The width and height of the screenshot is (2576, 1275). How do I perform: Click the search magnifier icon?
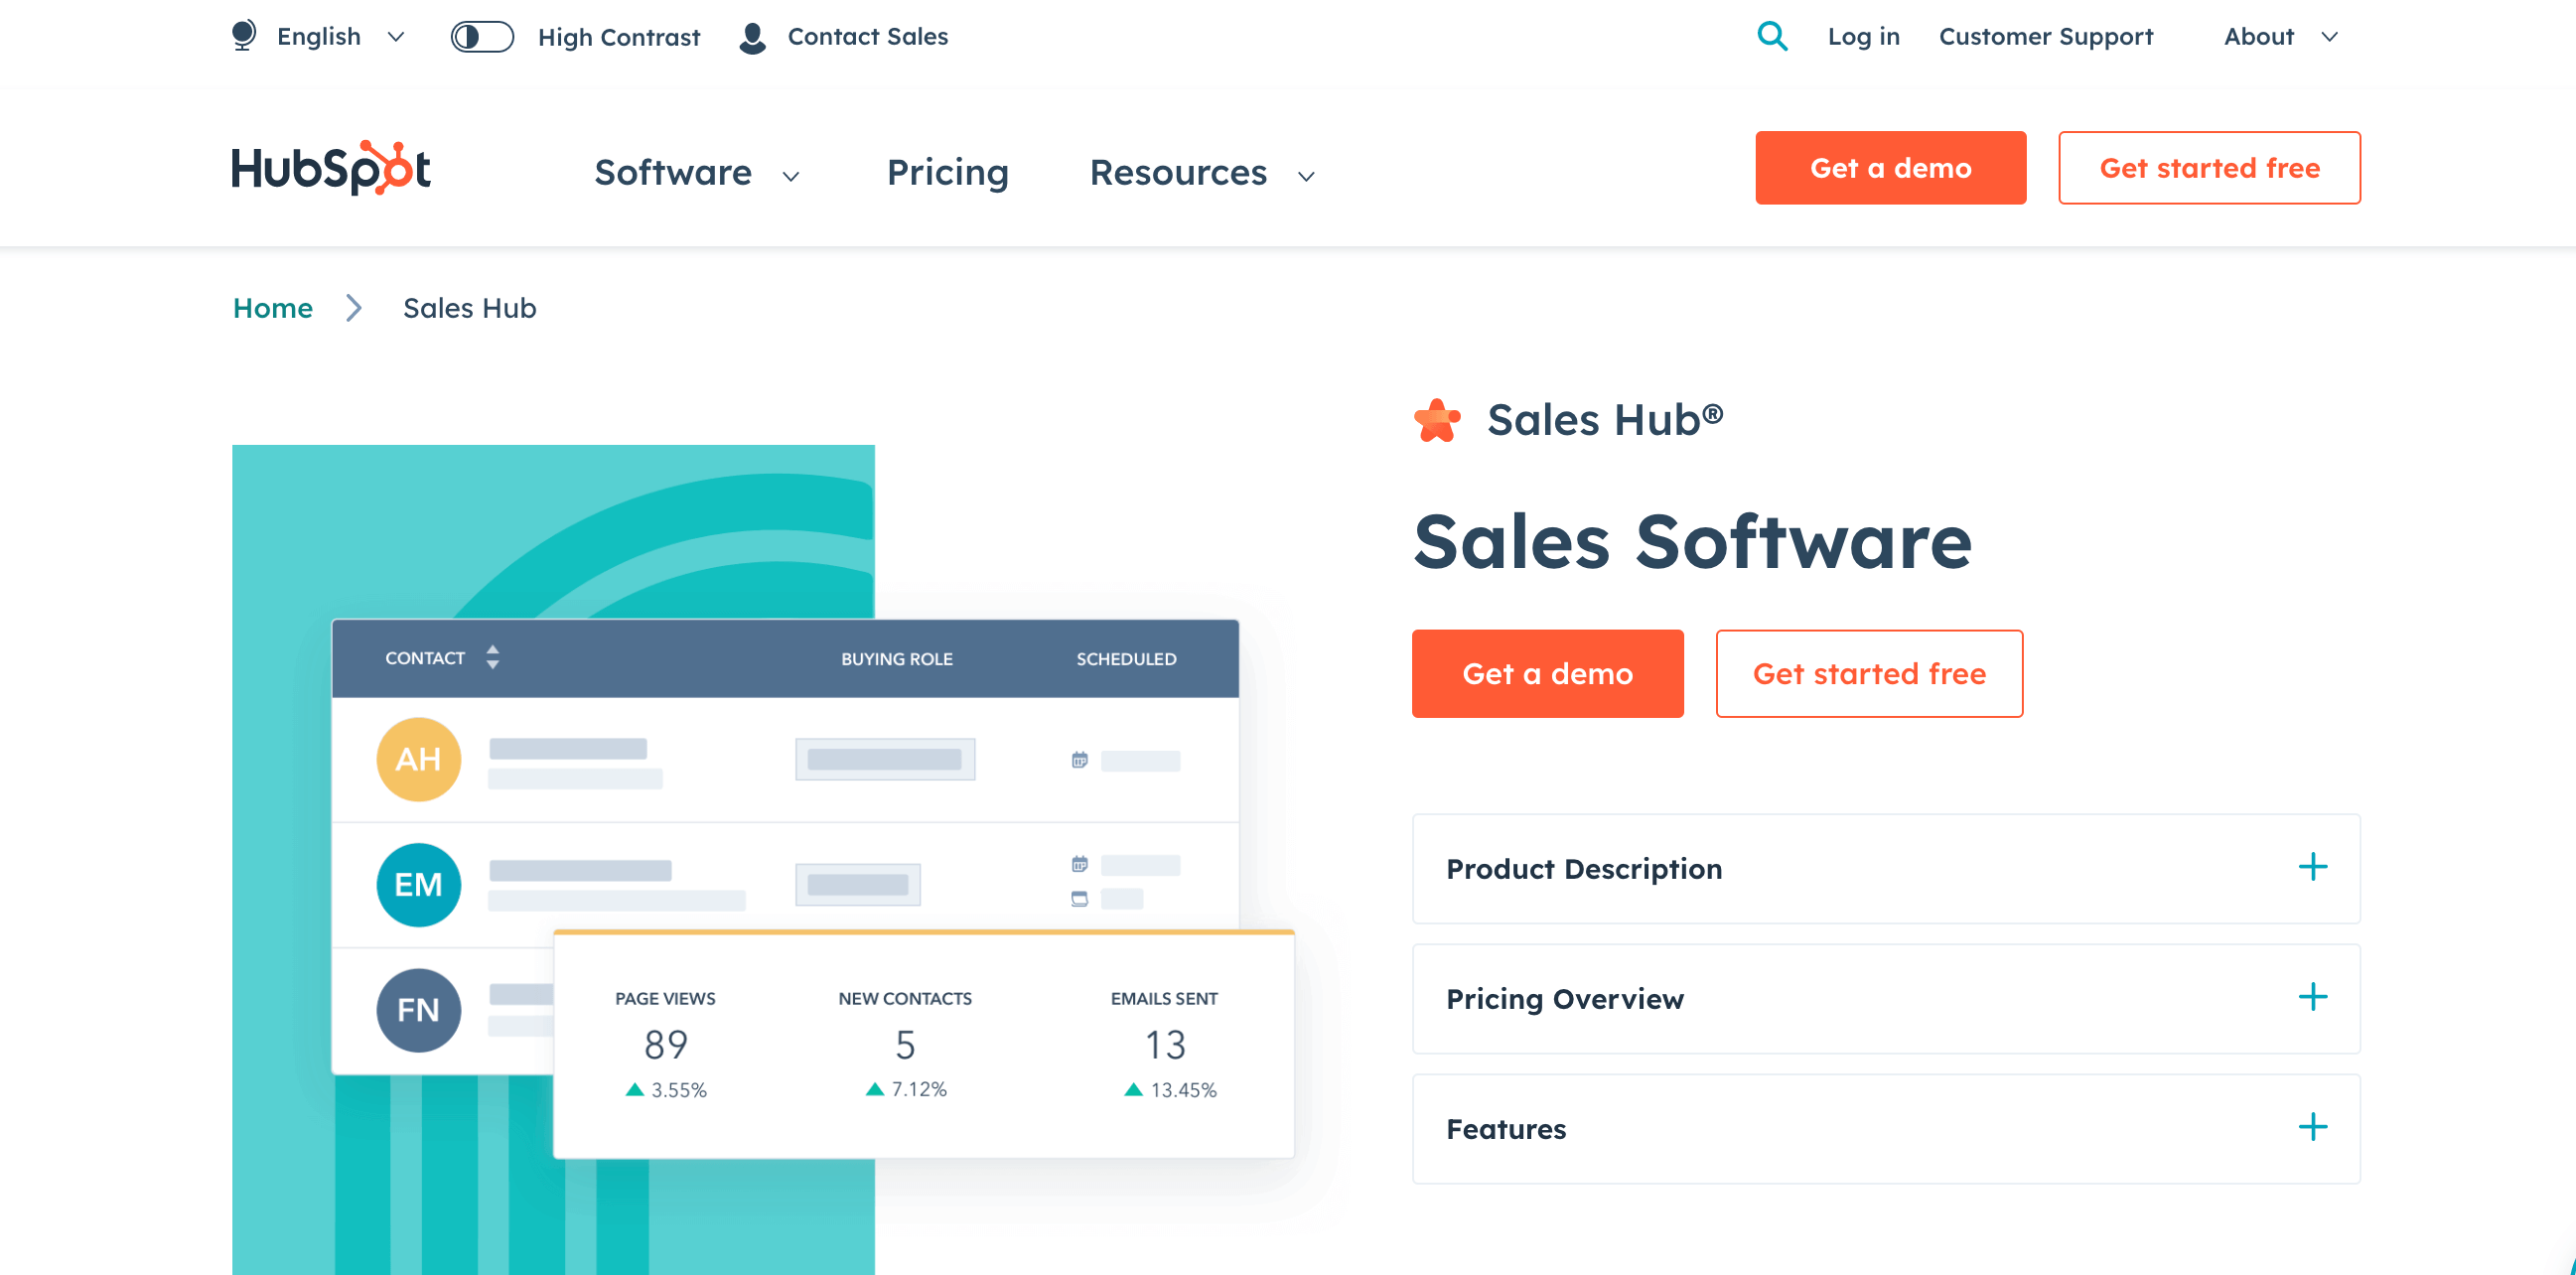coord(1772,36)
